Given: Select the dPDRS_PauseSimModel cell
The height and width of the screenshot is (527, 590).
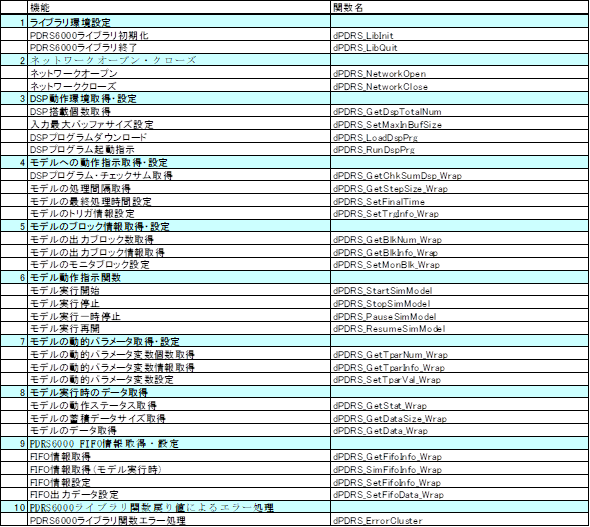Looking at the screenshot, I should pyautogui.click(x=459, y=316).
